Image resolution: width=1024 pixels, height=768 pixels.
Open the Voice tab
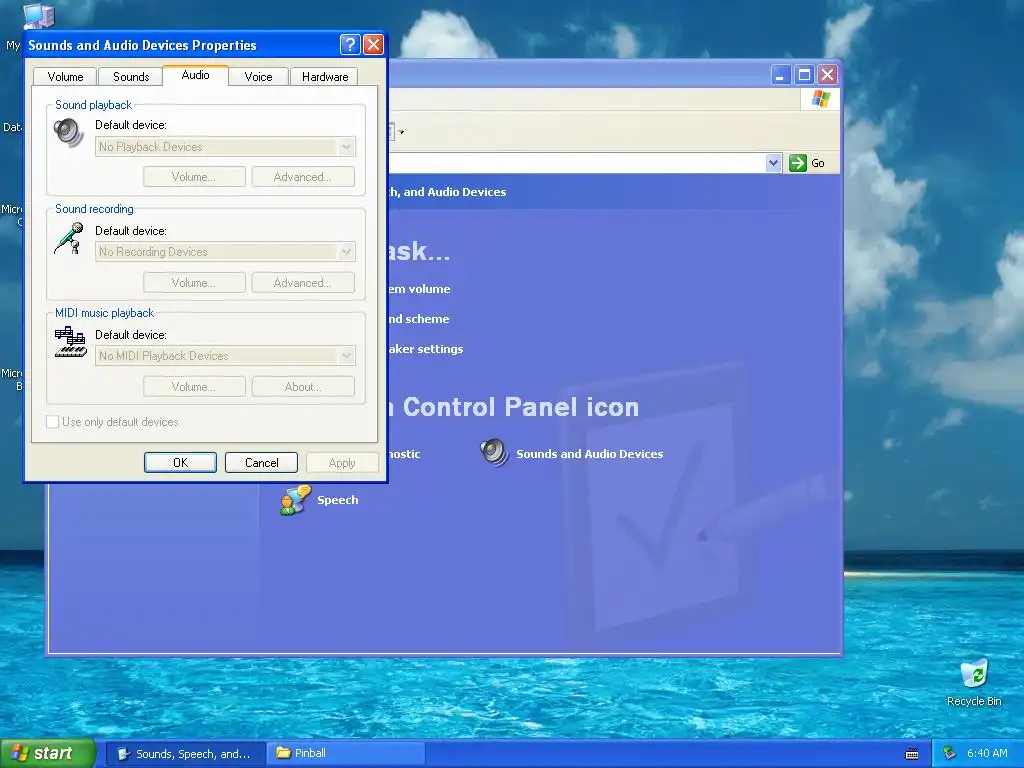(258, 76)
